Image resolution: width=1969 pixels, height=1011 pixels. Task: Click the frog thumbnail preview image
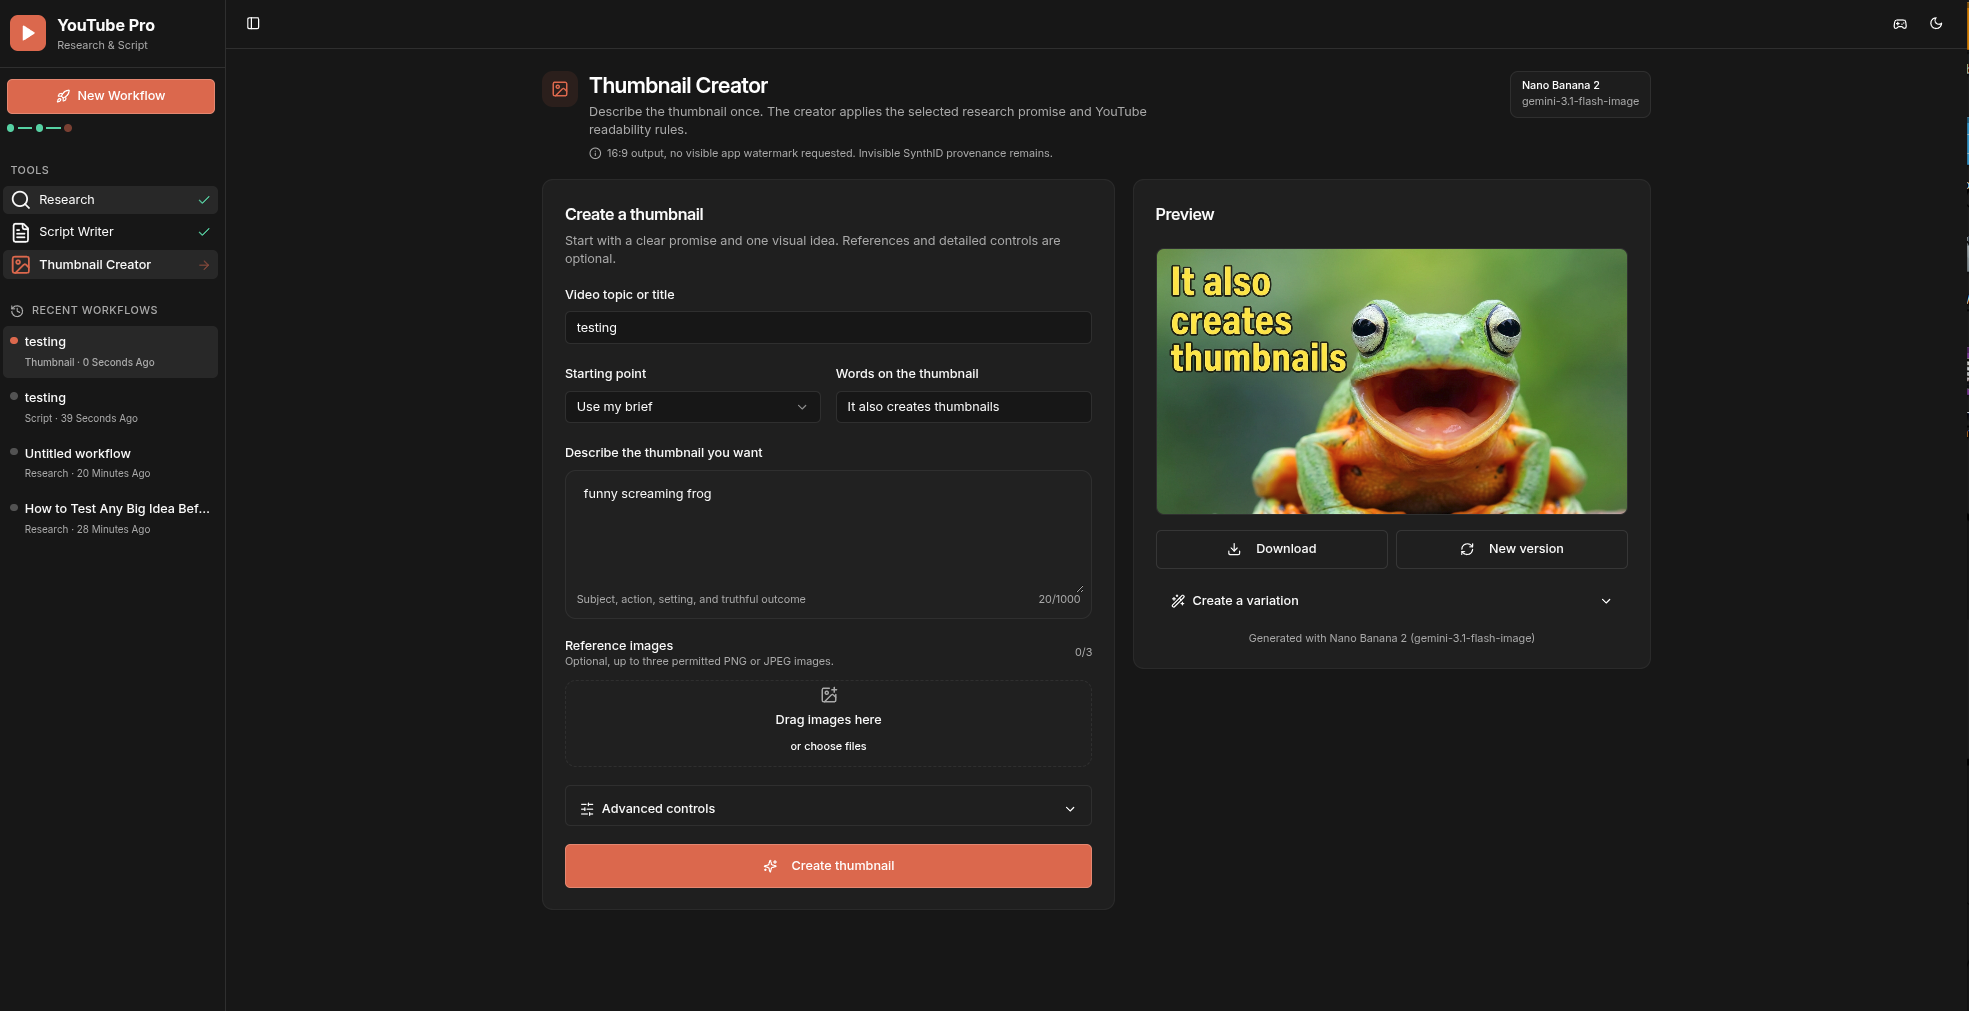[1391, 381]
